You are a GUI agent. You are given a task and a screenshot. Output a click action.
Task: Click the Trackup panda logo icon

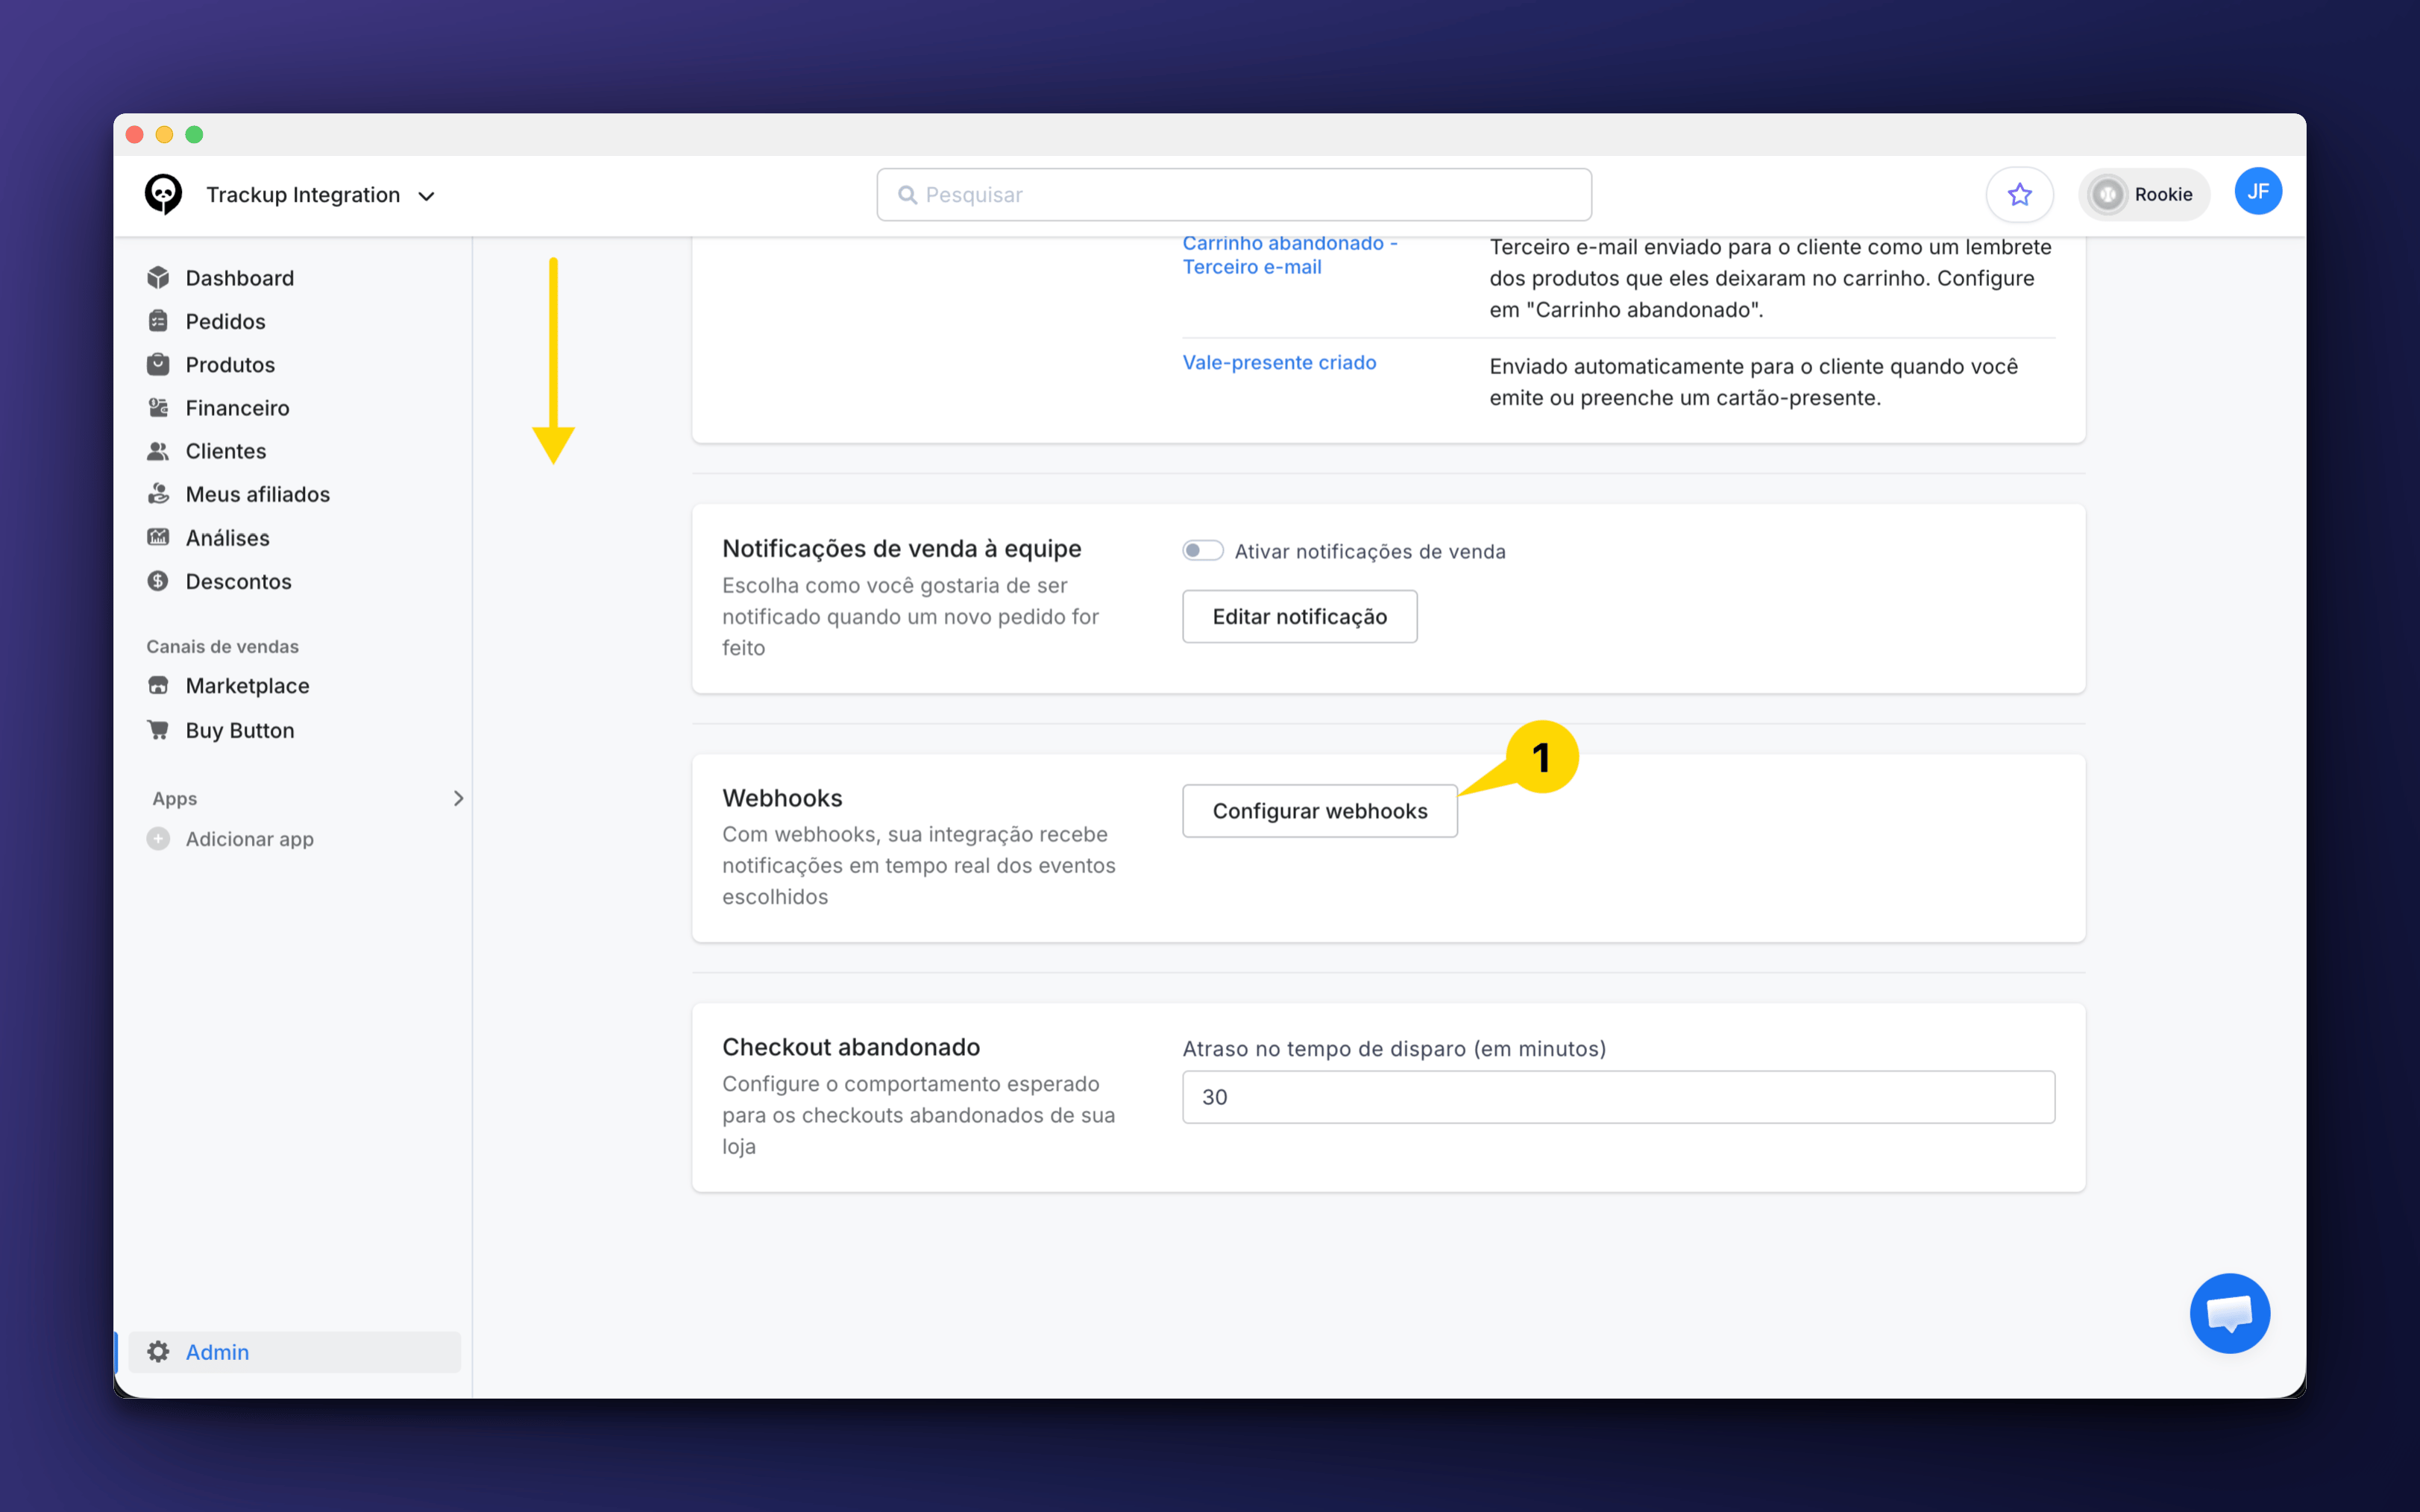point(163,194)
